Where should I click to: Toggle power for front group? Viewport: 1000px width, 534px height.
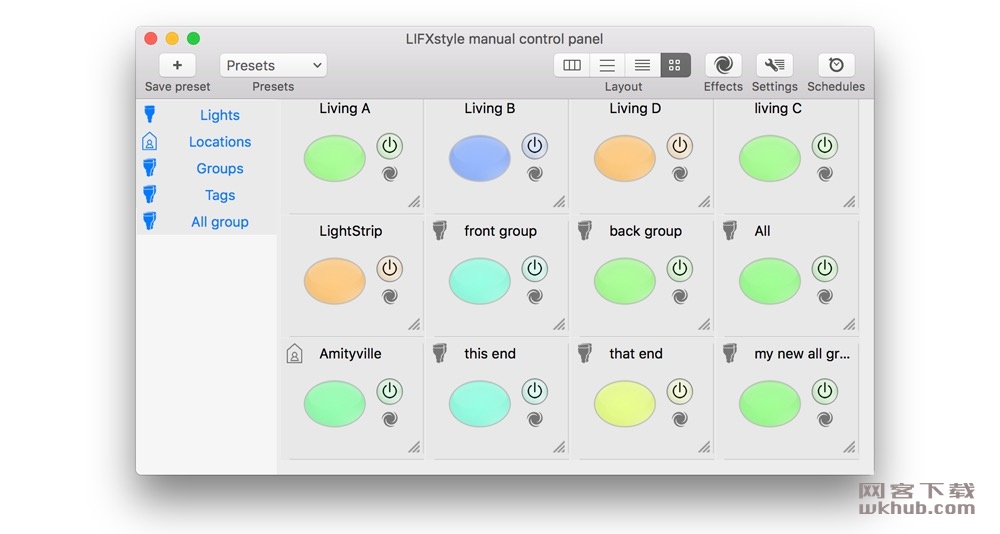click(x=534, y=269)
